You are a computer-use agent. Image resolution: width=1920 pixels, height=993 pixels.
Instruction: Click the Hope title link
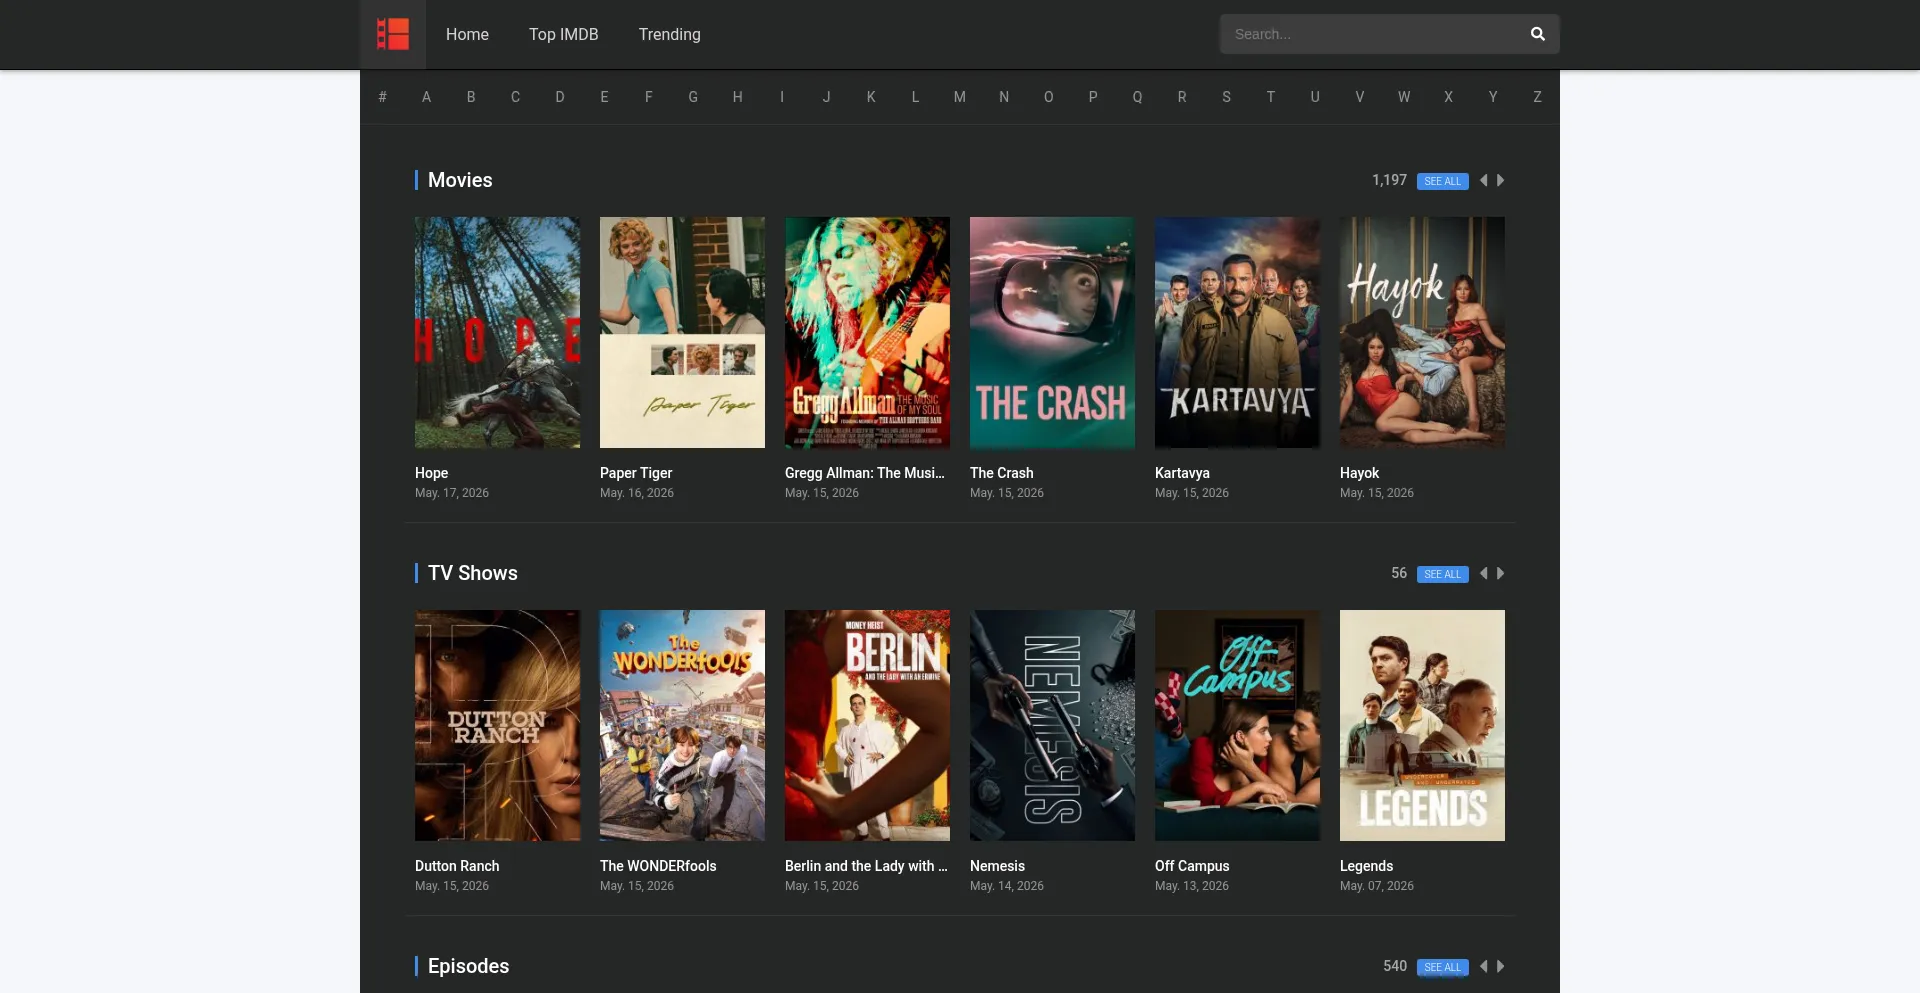(x=431, y=473)
